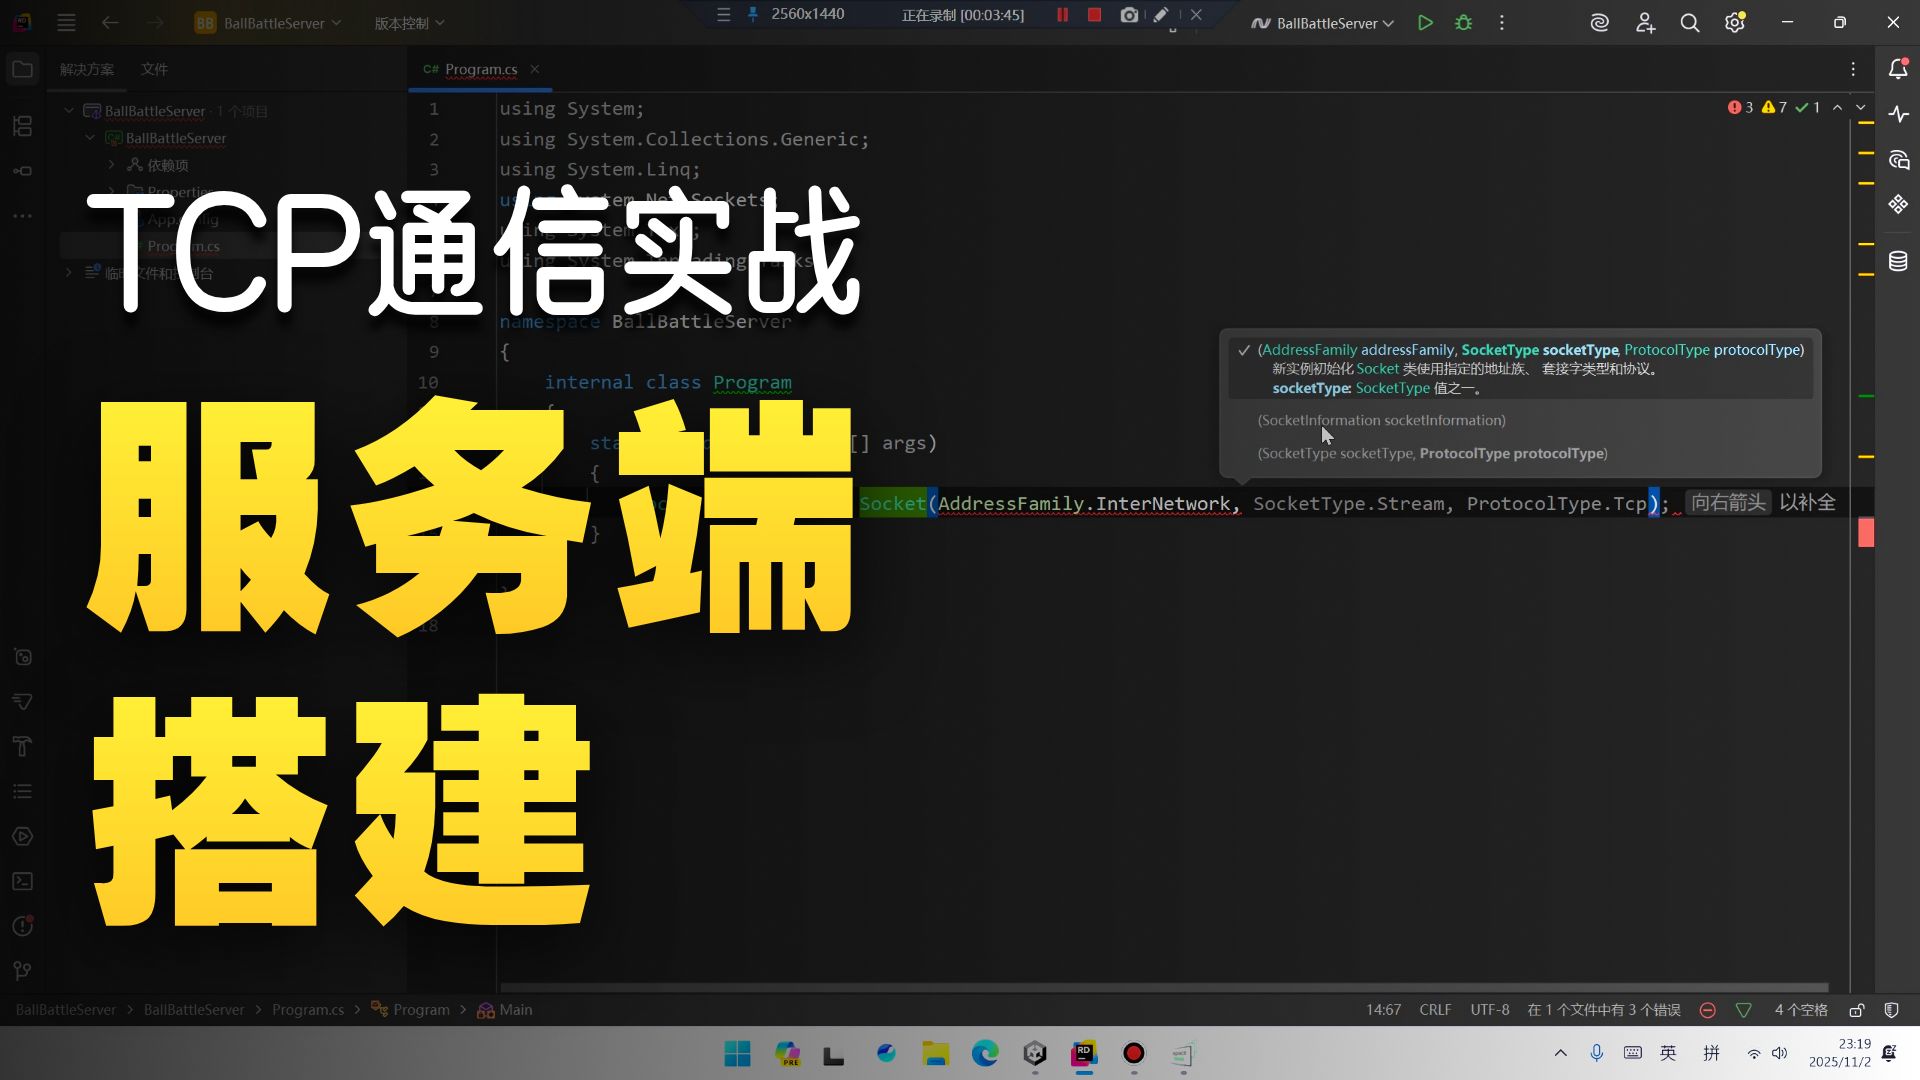Image resolution: width=1920 pixels, height=1080 pixels.
Task: Open the Database tool window
Action: [x=1897, y=261]
